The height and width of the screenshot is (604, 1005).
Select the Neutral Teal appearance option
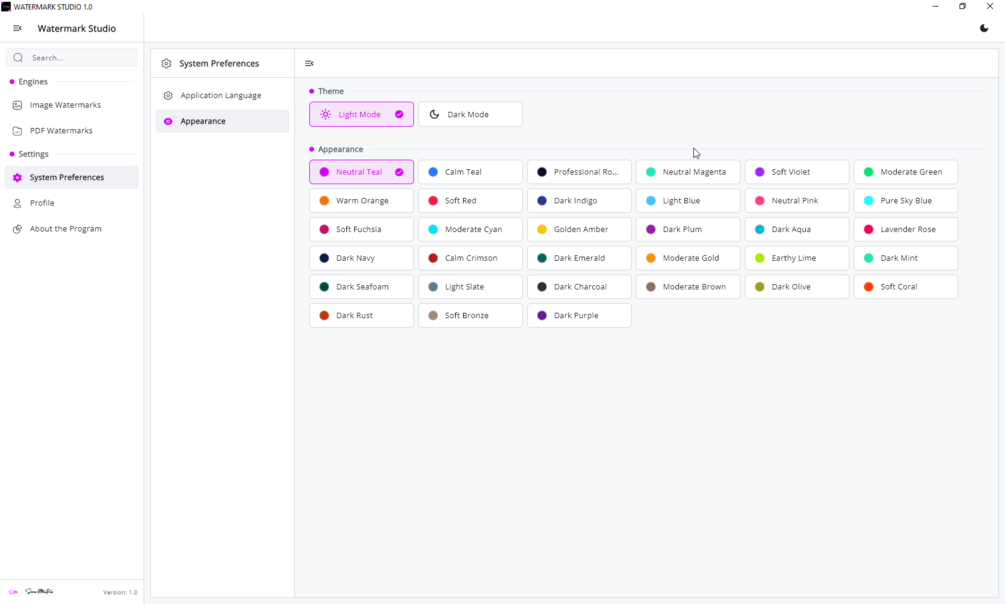click(x=361, y=172)
